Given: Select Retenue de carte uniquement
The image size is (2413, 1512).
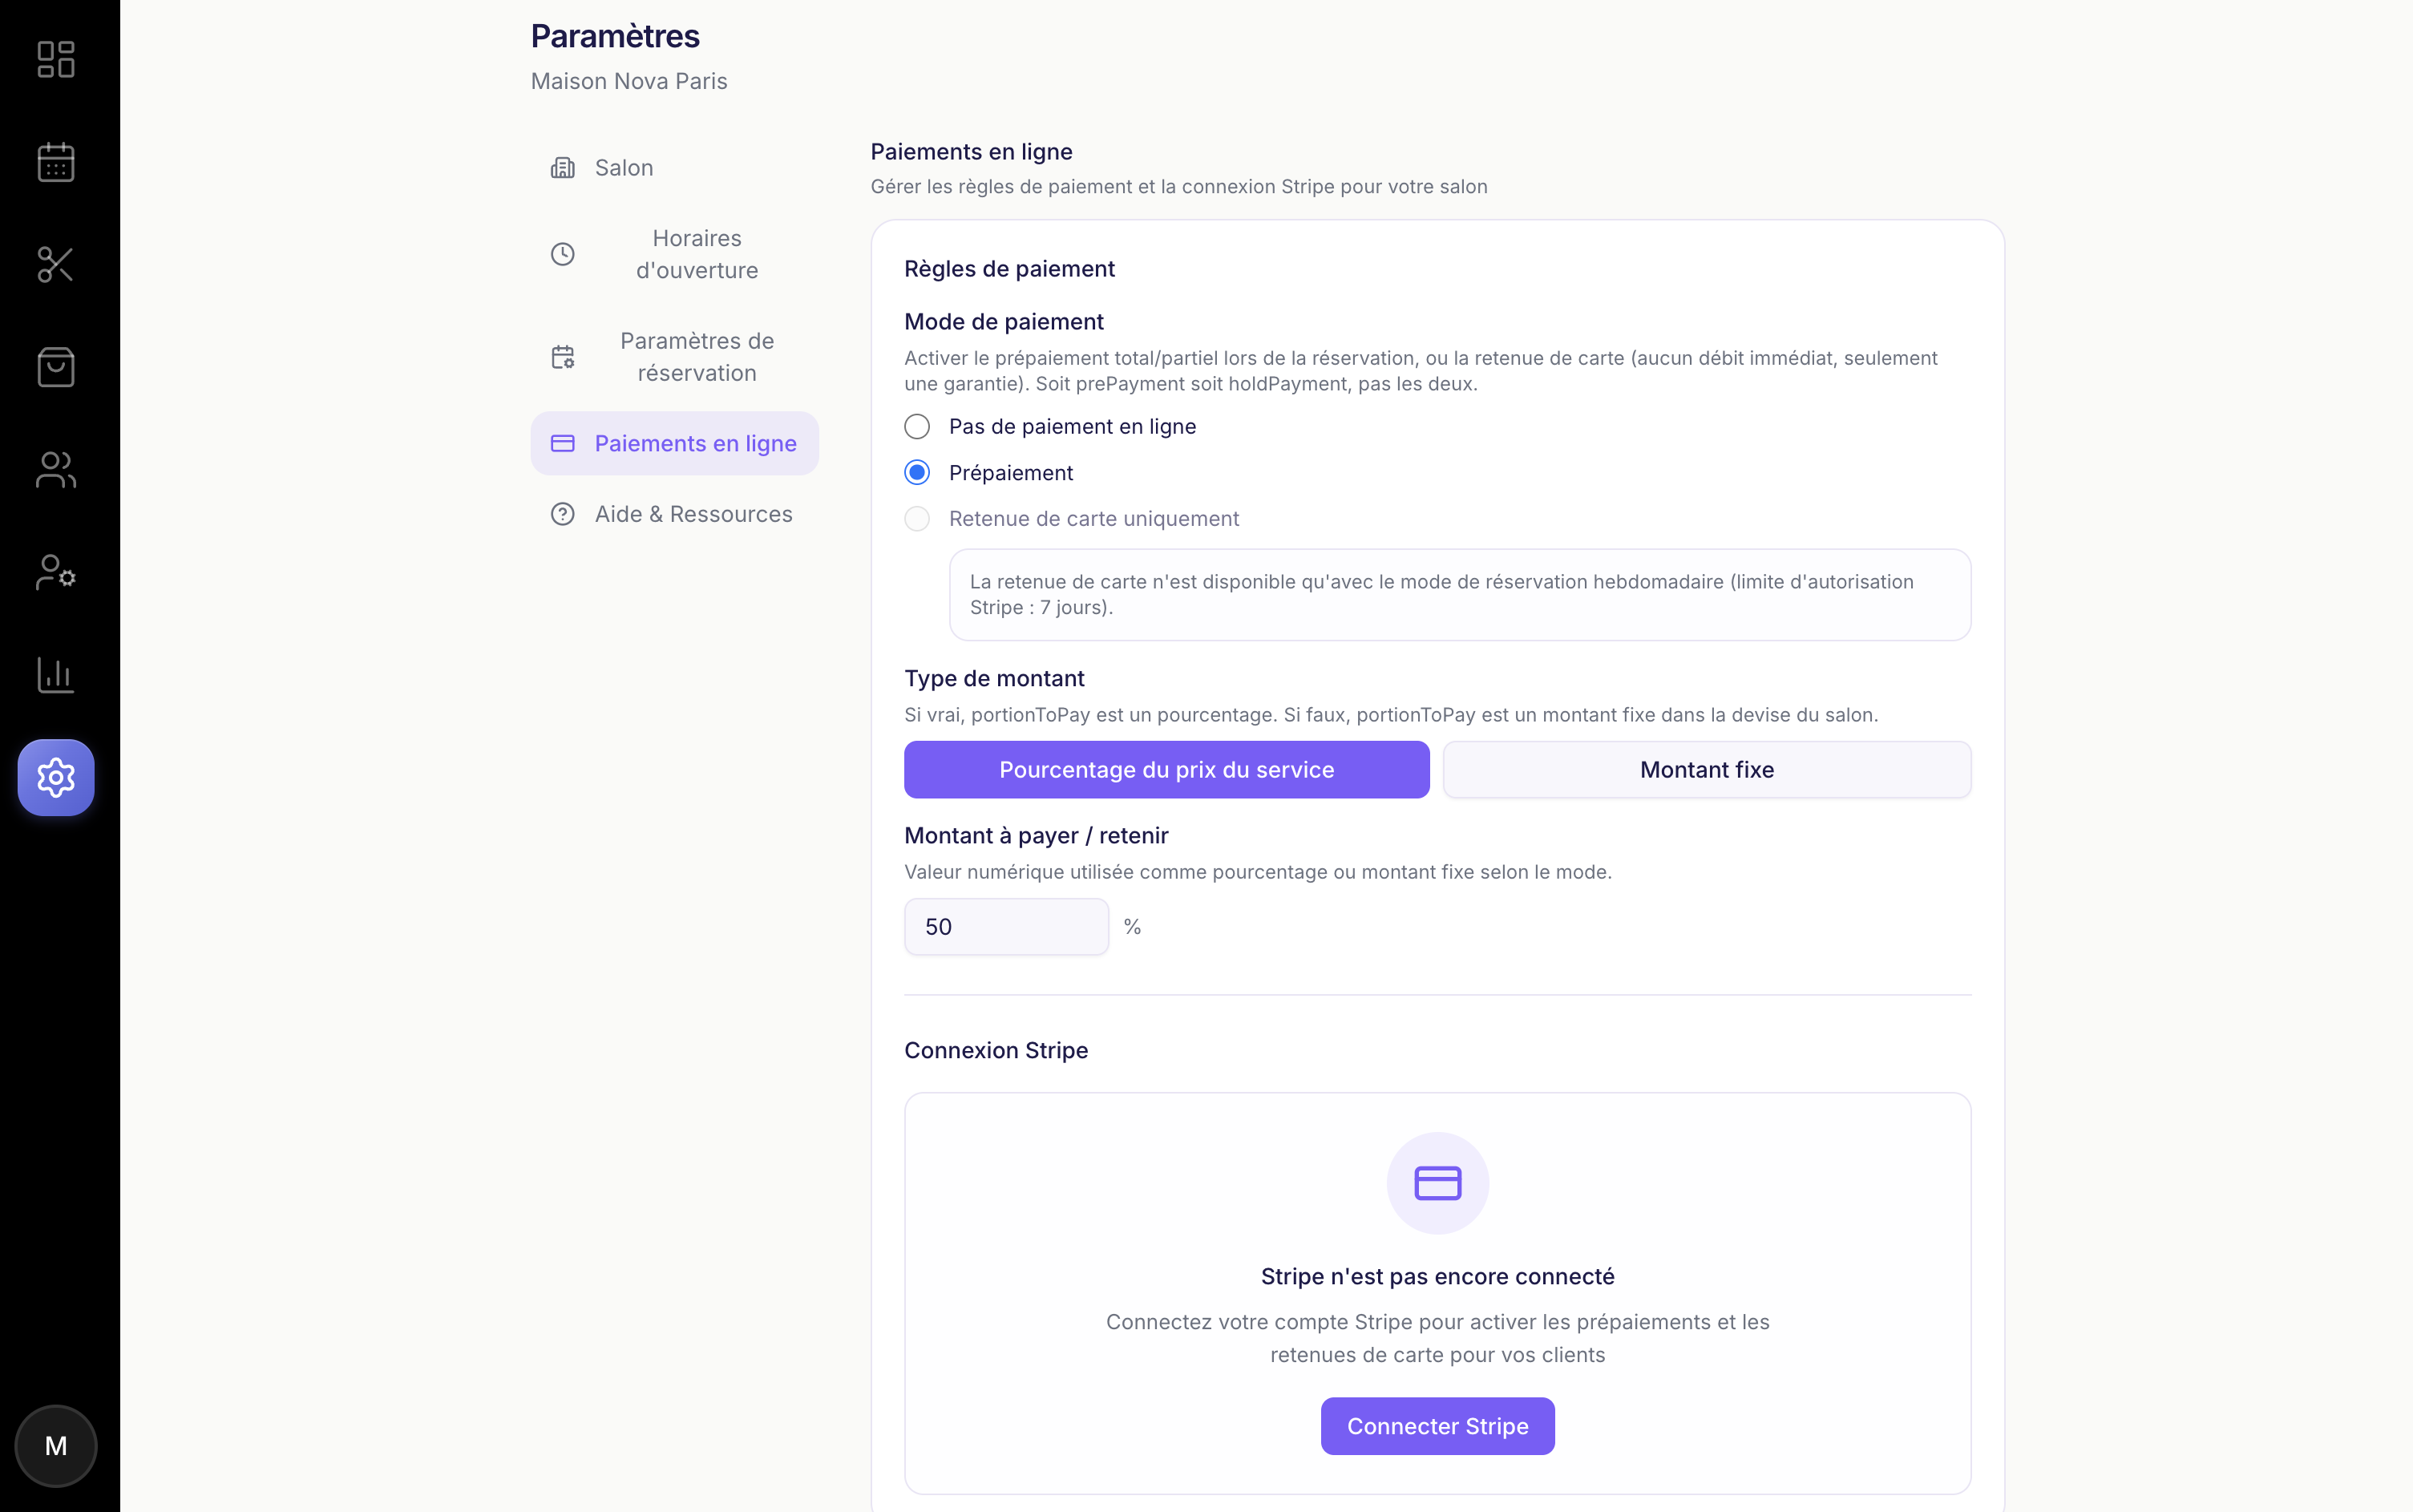Looking at the screenshot, I should (x=917, y=518).
